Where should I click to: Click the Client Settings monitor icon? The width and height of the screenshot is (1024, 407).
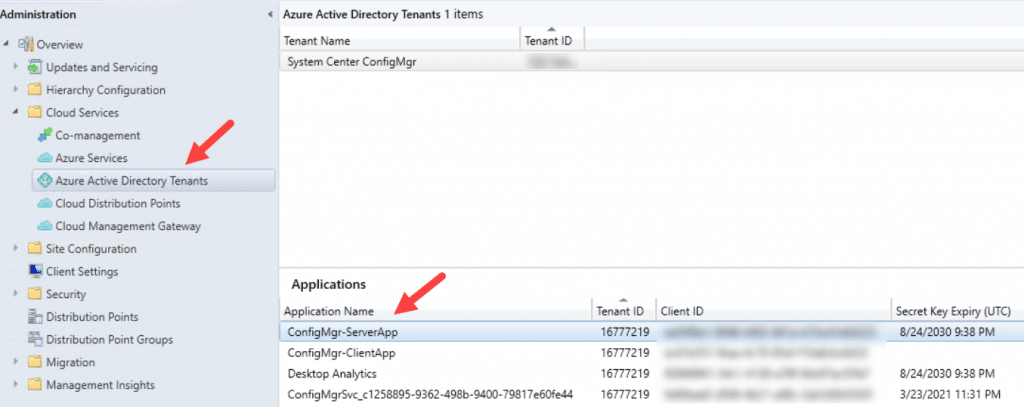[35, 271]
